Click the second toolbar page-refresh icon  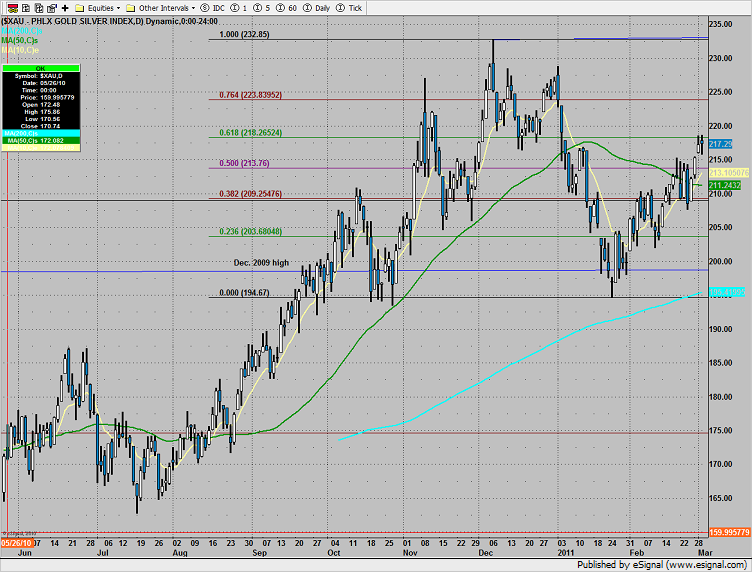click(26, 8)
